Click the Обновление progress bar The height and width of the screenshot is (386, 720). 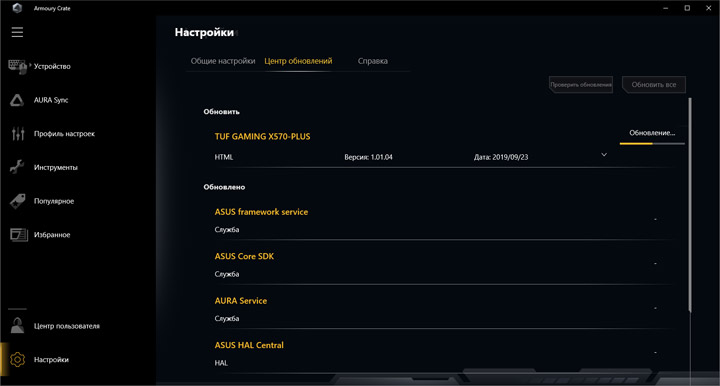tap(652, 144)
